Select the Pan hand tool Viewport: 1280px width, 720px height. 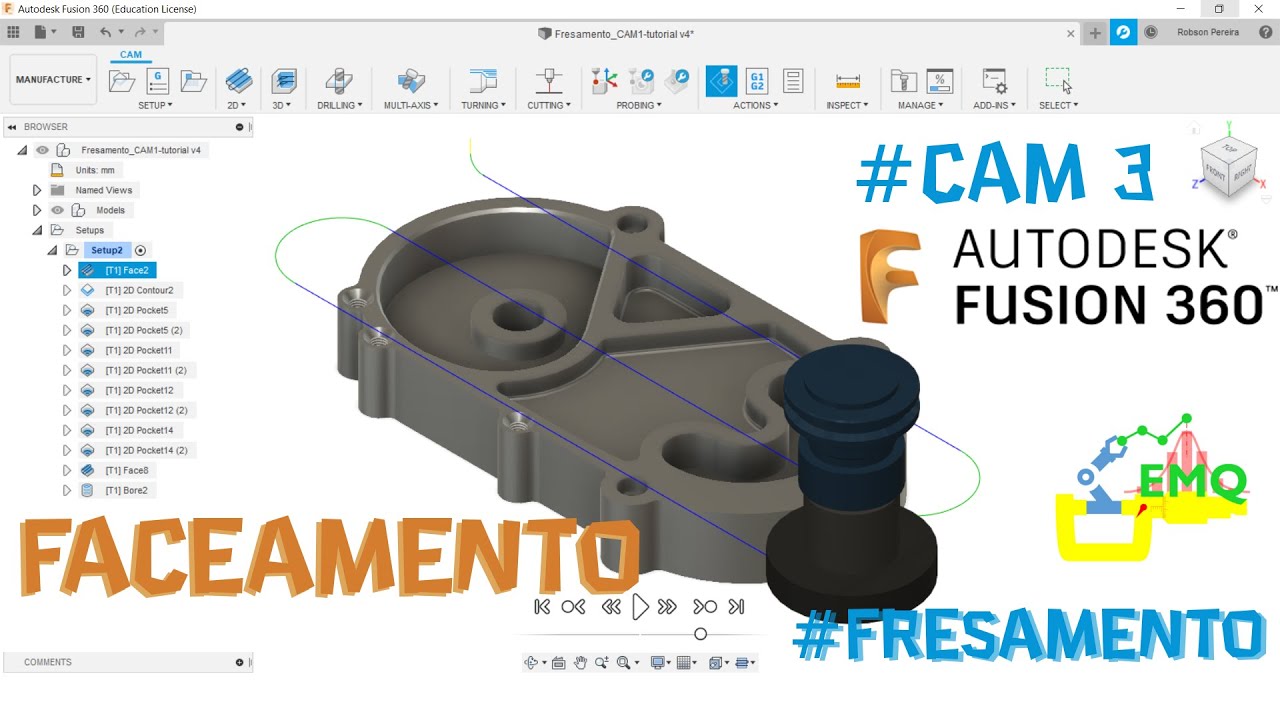click(580, 662)
